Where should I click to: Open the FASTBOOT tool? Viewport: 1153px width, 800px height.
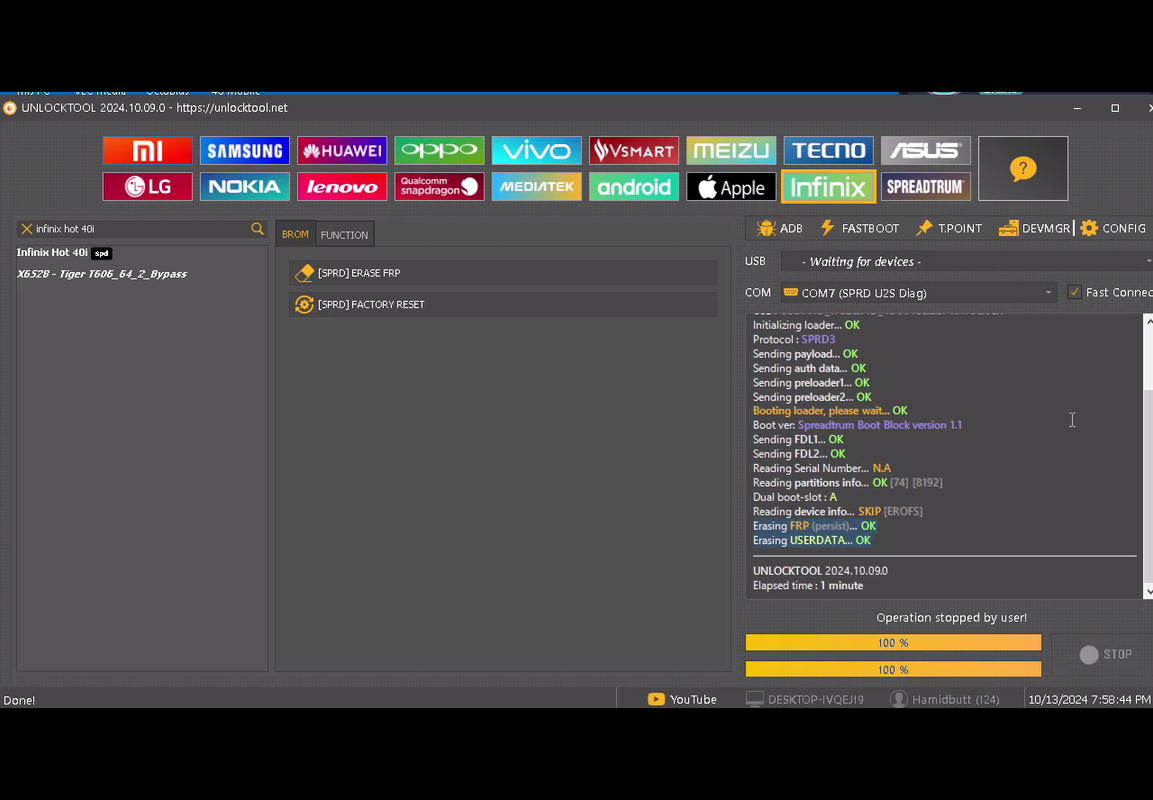pyautogui.click(x=859, y=229)
